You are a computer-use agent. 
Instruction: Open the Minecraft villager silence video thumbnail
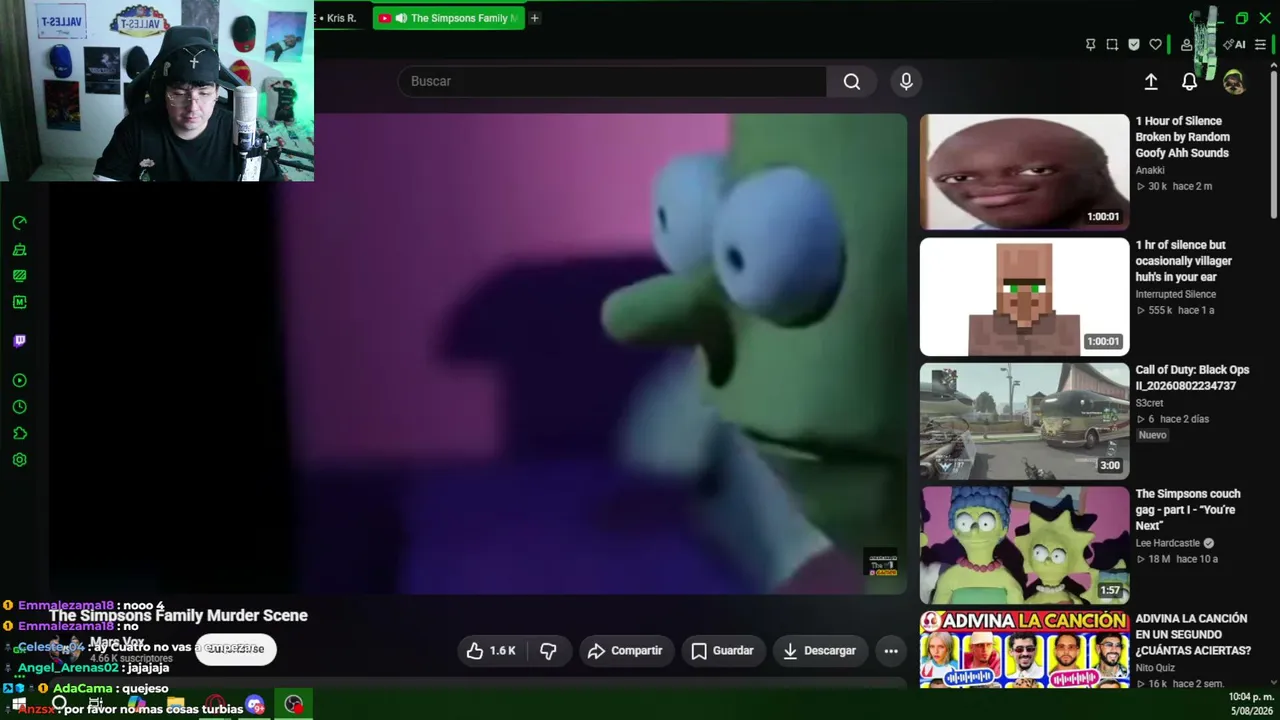tap(1024, 296)
